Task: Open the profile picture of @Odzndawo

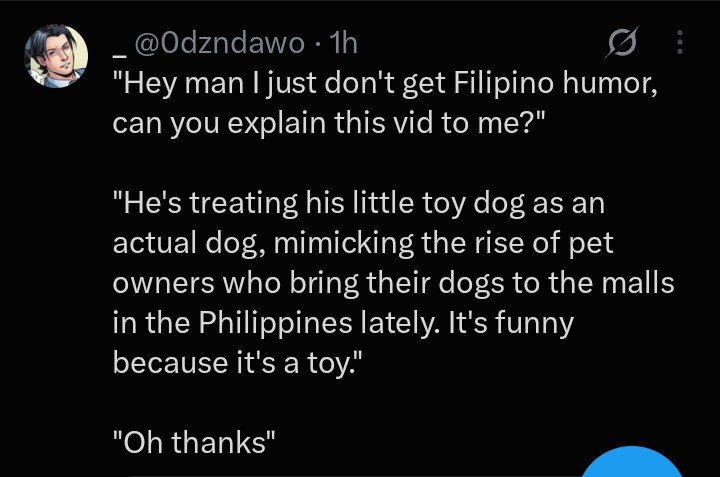Action: pyautogui.click(x=56, y=56)
